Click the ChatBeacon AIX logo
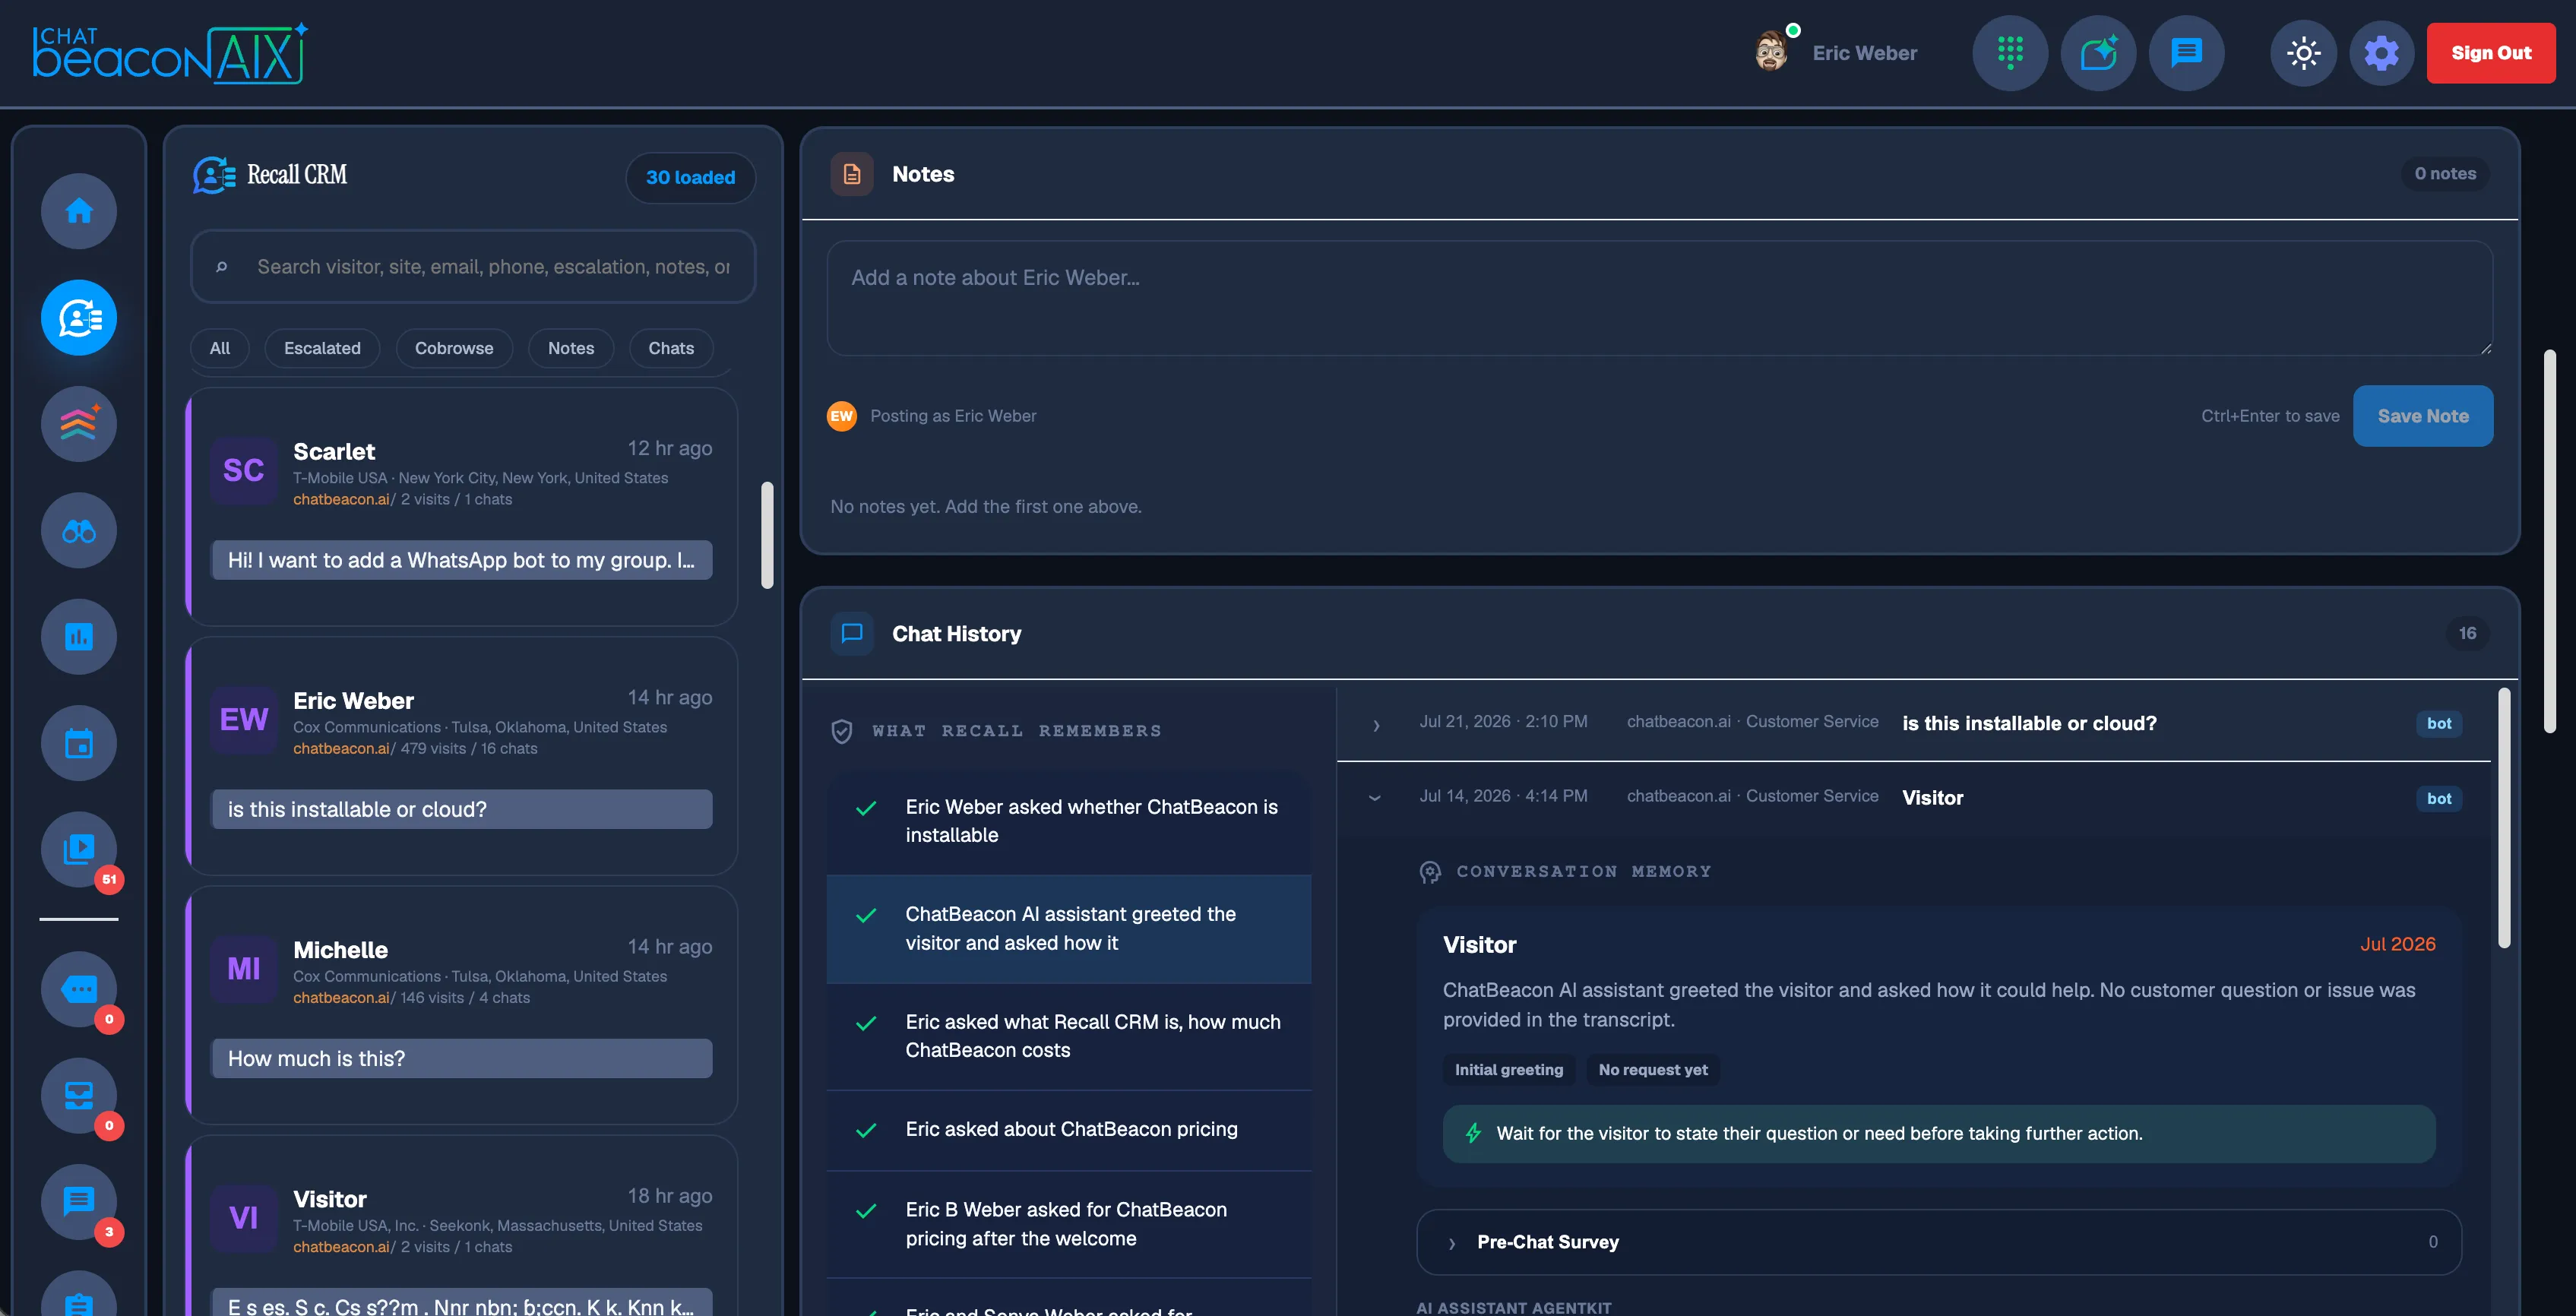The height and width of the screenshot is (1316, 2576). (170, 53)
